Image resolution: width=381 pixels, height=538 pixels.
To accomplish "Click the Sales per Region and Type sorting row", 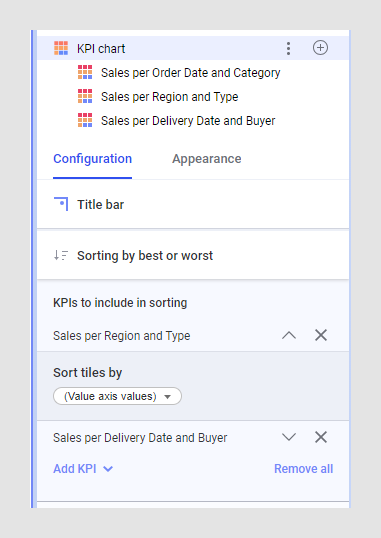I will tap(193, 335).
